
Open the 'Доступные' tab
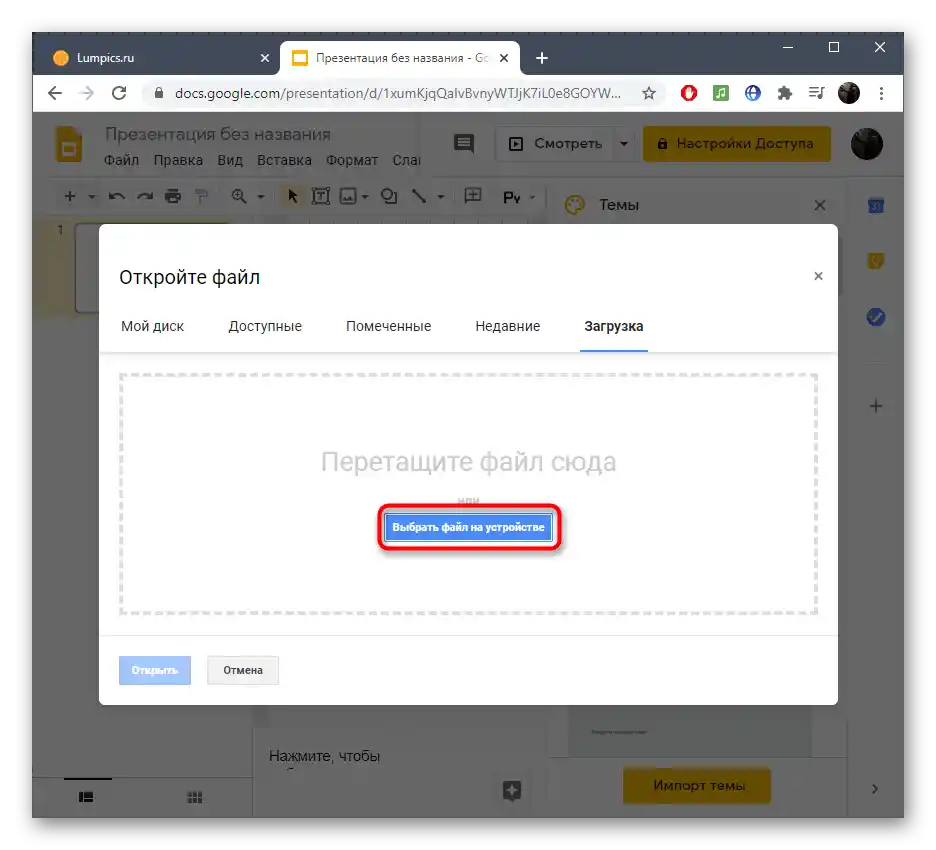(265, 327)
